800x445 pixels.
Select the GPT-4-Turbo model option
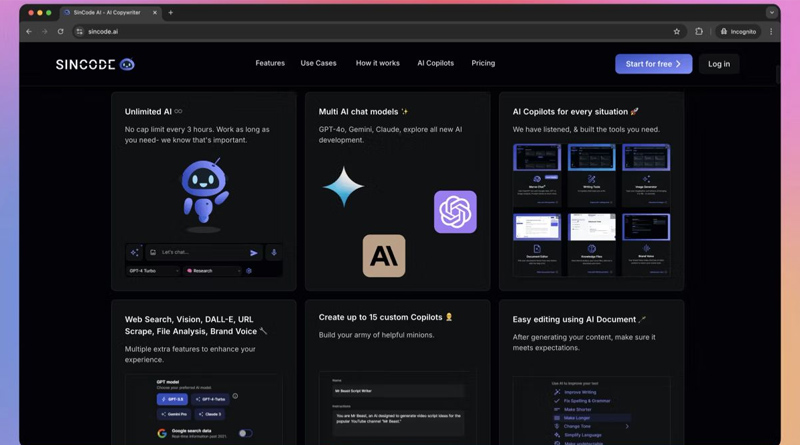[x=210, y=399]
